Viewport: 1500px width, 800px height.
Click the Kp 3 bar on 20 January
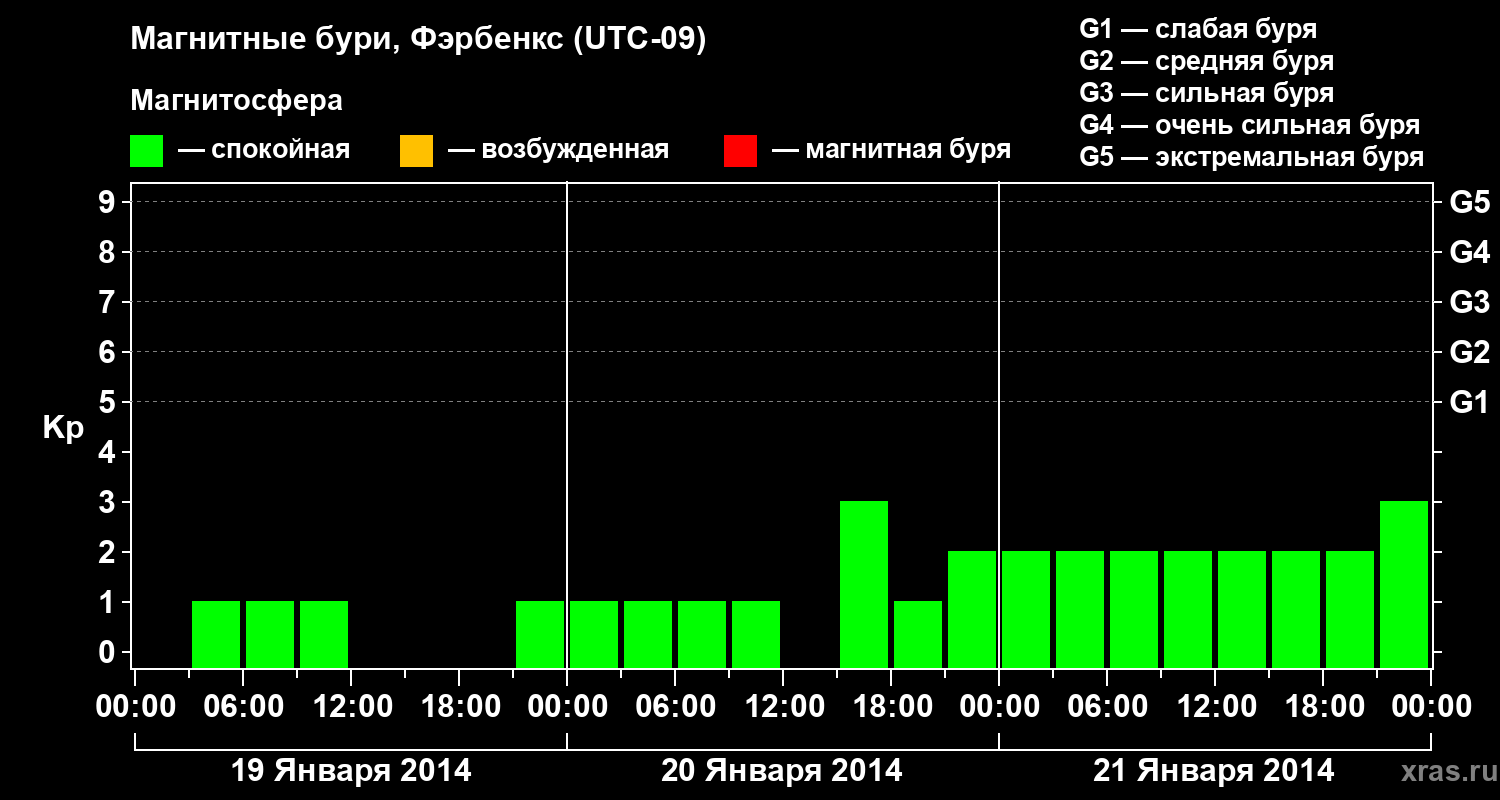tap(864, 584)
